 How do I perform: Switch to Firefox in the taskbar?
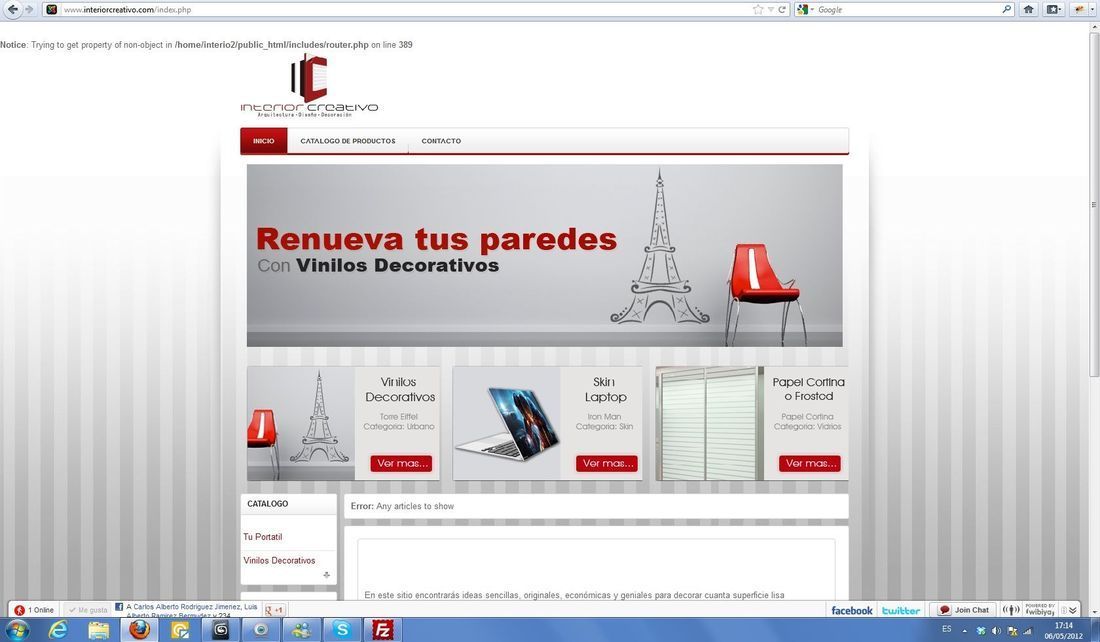coord(139,629)
